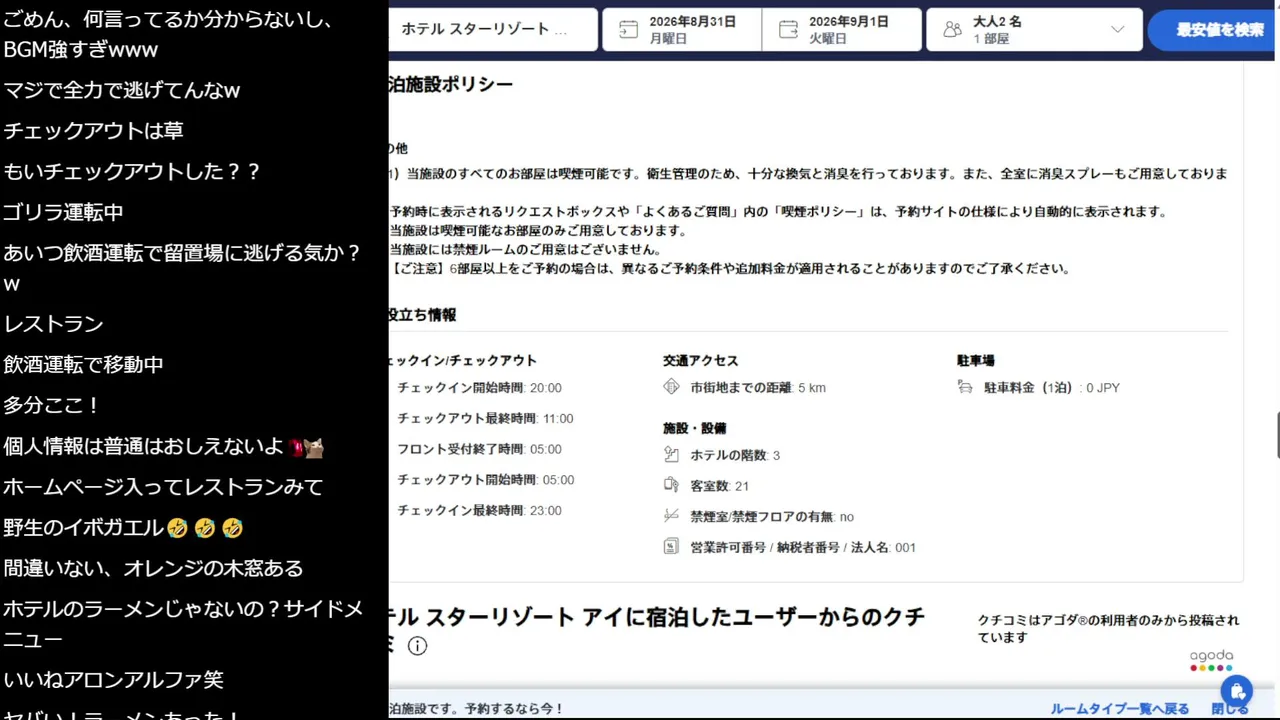The image size is (1280, 720).
Task: Click the 禁煙室 non-smoking icon
Action: tap(671, 516)
